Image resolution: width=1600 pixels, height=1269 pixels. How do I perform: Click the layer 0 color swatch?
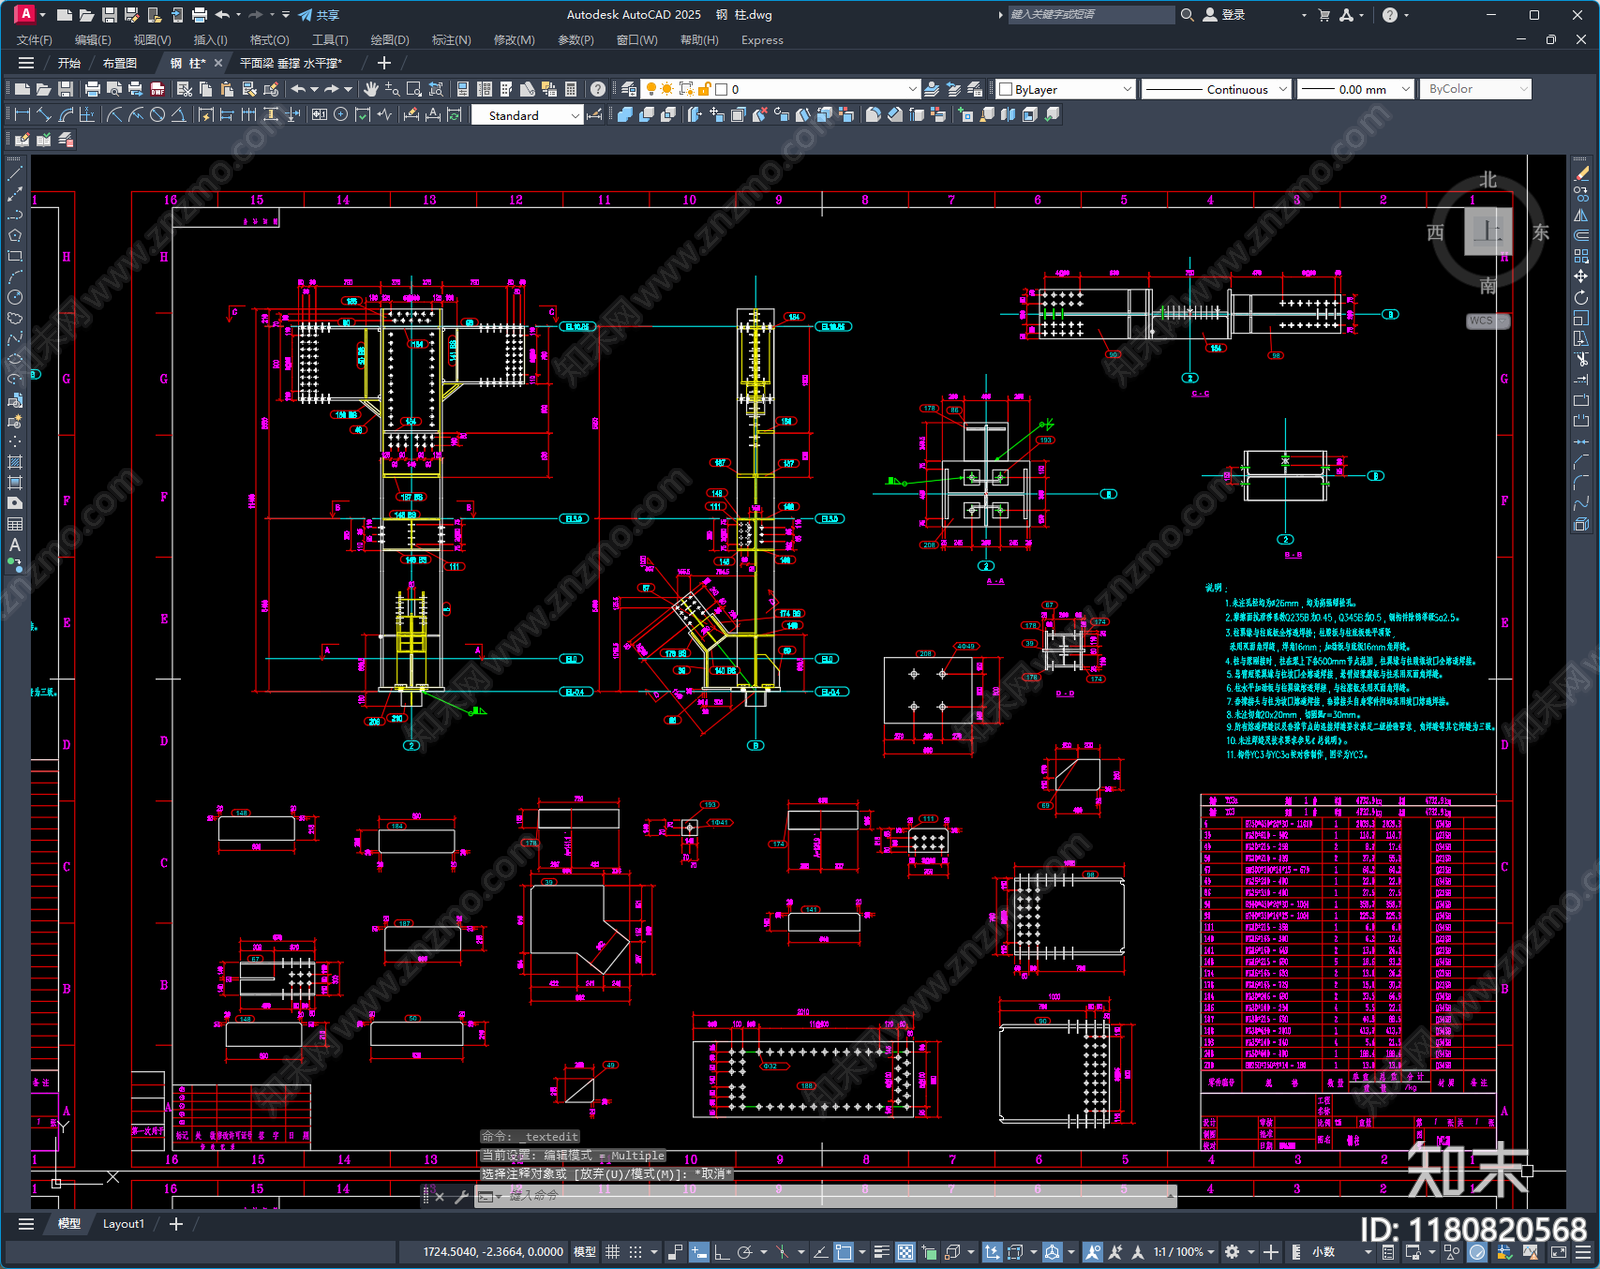pos(721,89)
